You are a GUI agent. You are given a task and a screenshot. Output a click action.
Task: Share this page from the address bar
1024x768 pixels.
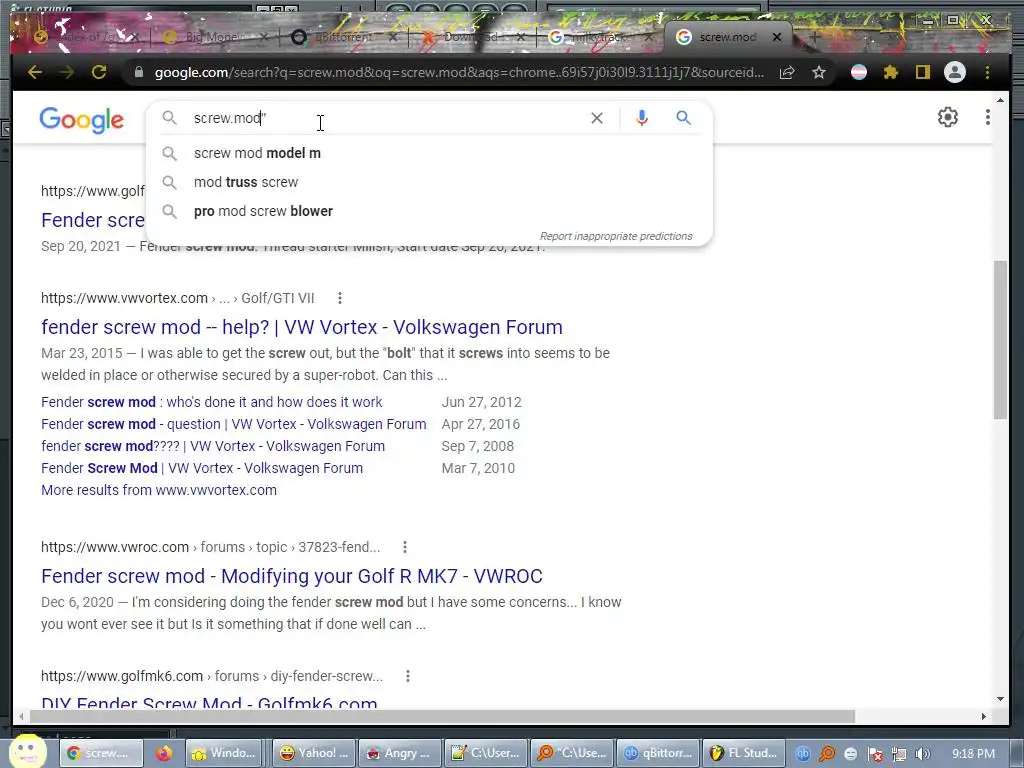[787, 72]
